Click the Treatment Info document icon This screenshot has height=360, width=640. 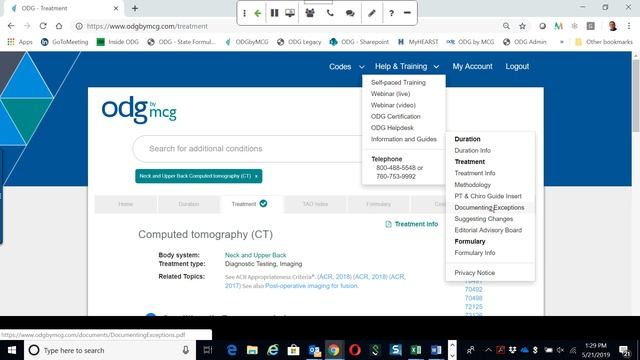coord(388,224)
